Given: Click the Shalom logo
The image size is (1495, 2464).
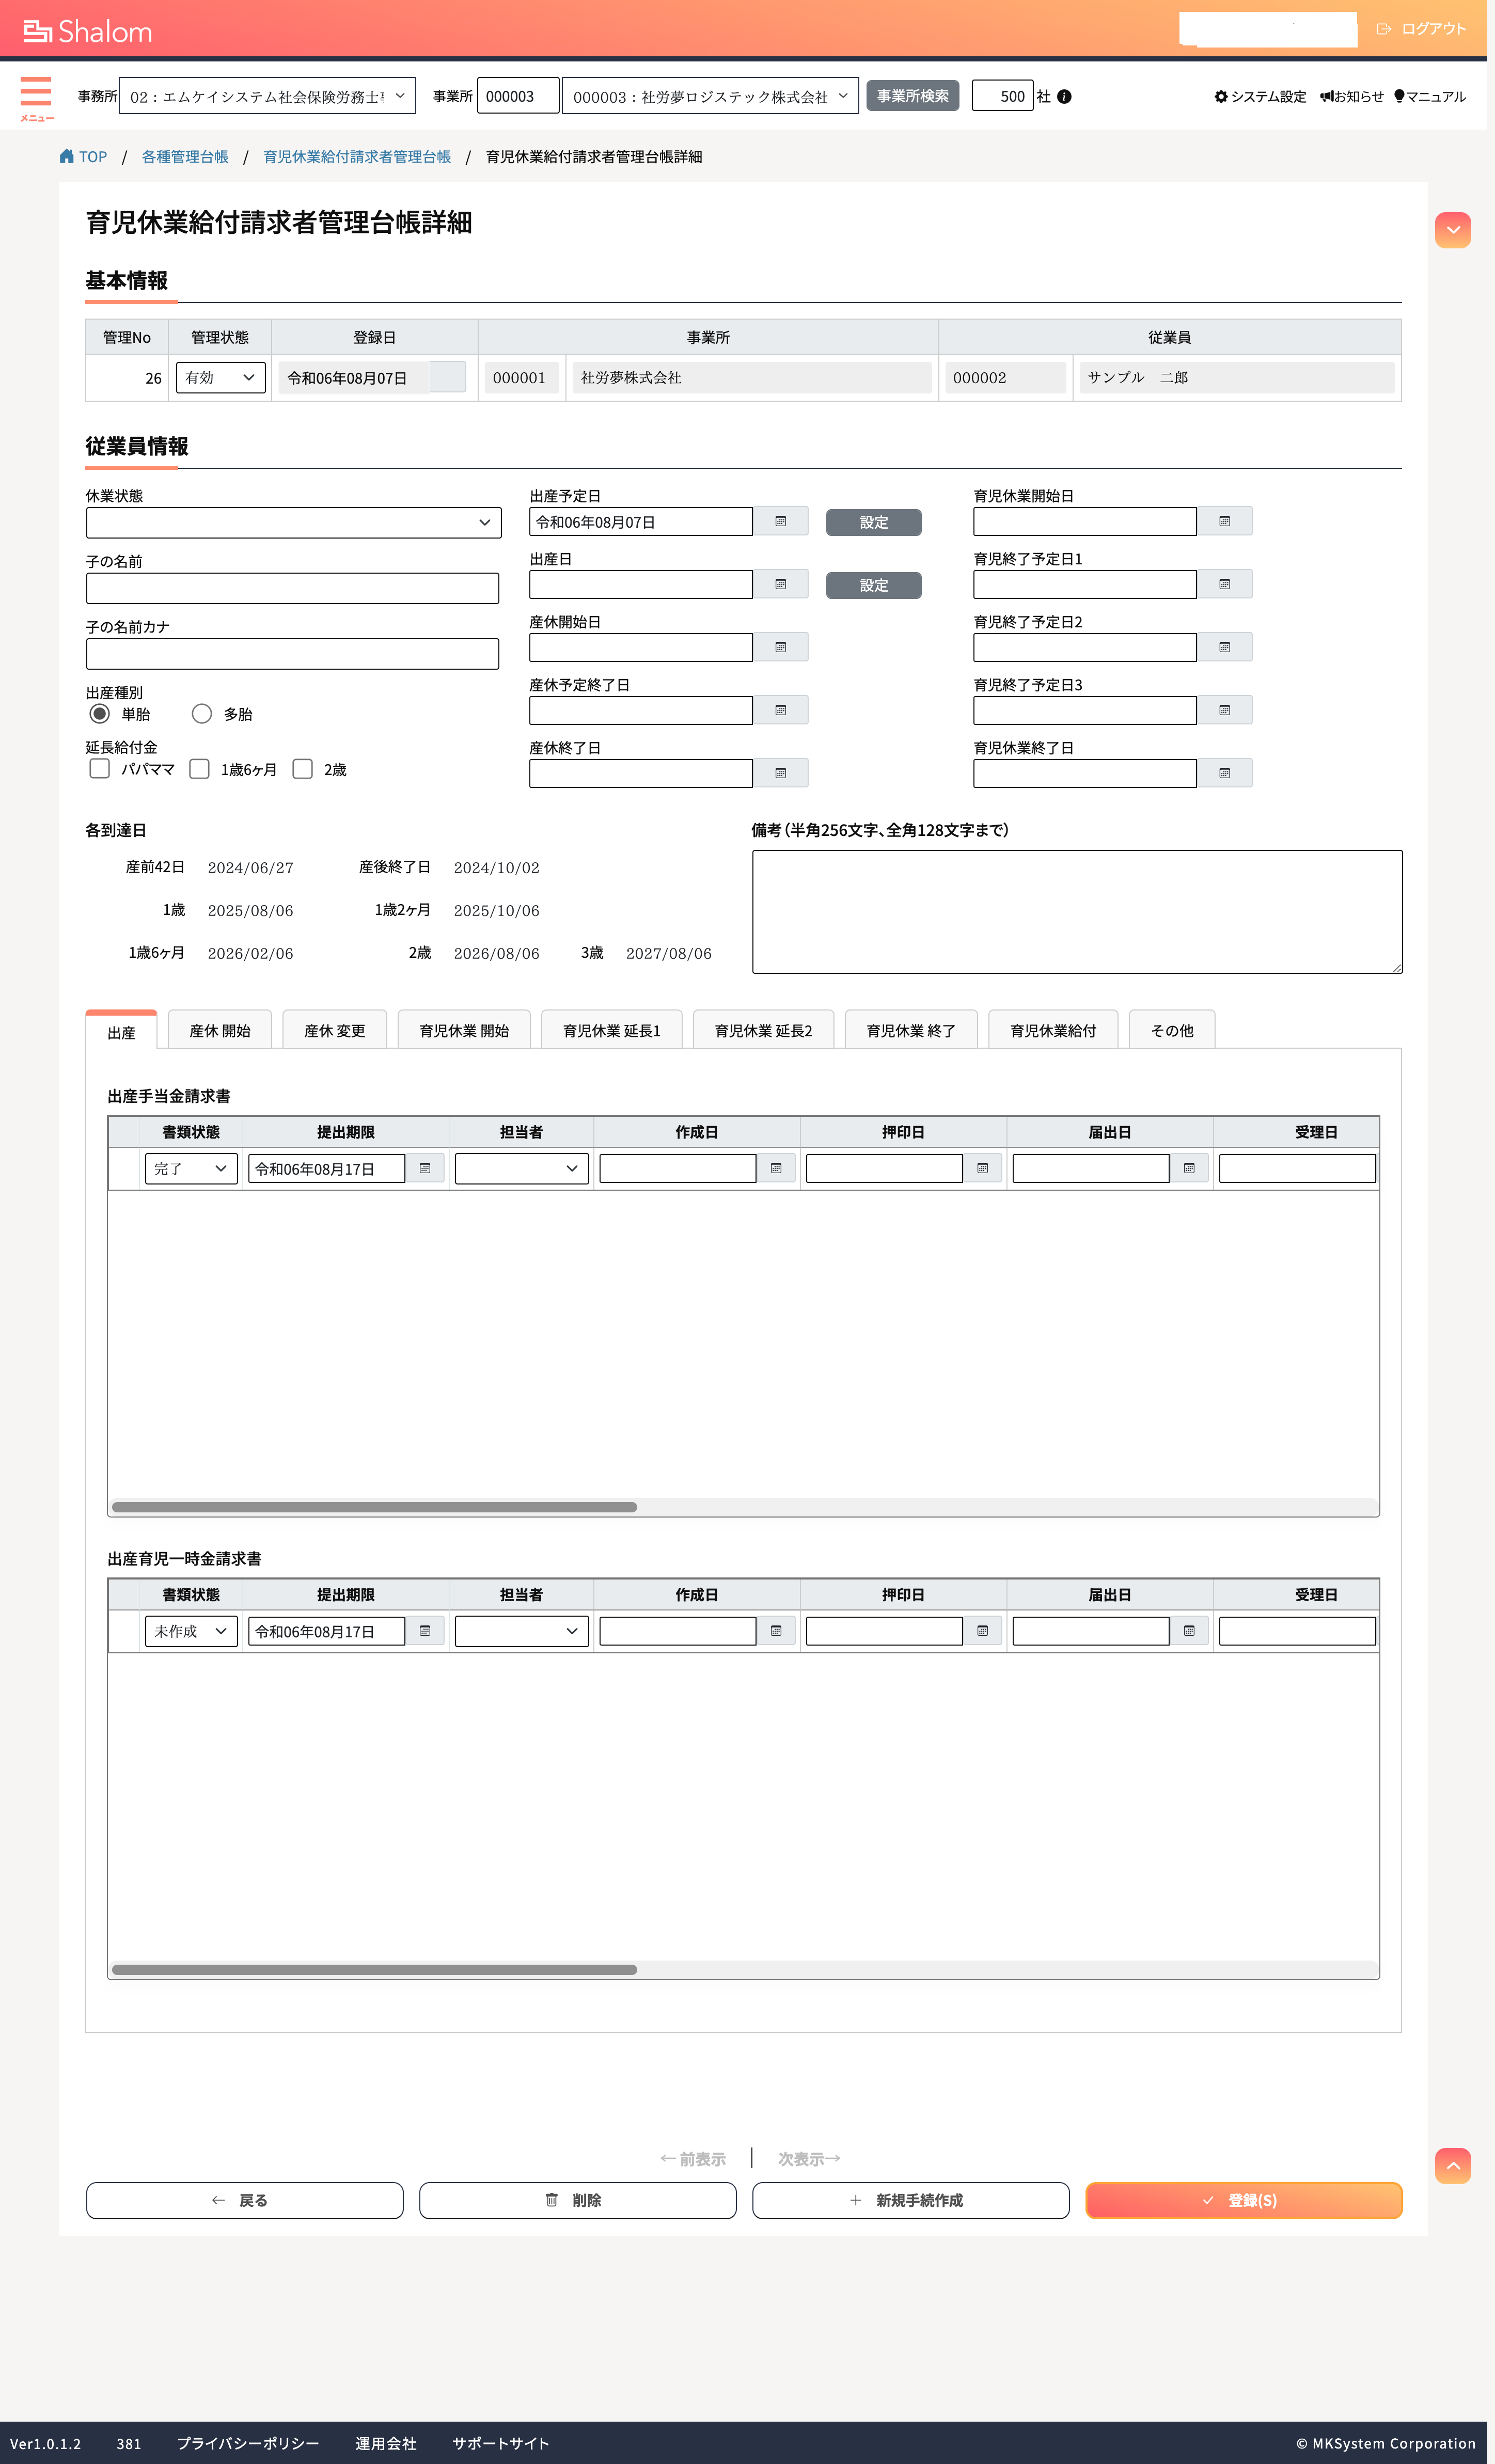Looking at the screenshot, I should [x=88, y=32].
